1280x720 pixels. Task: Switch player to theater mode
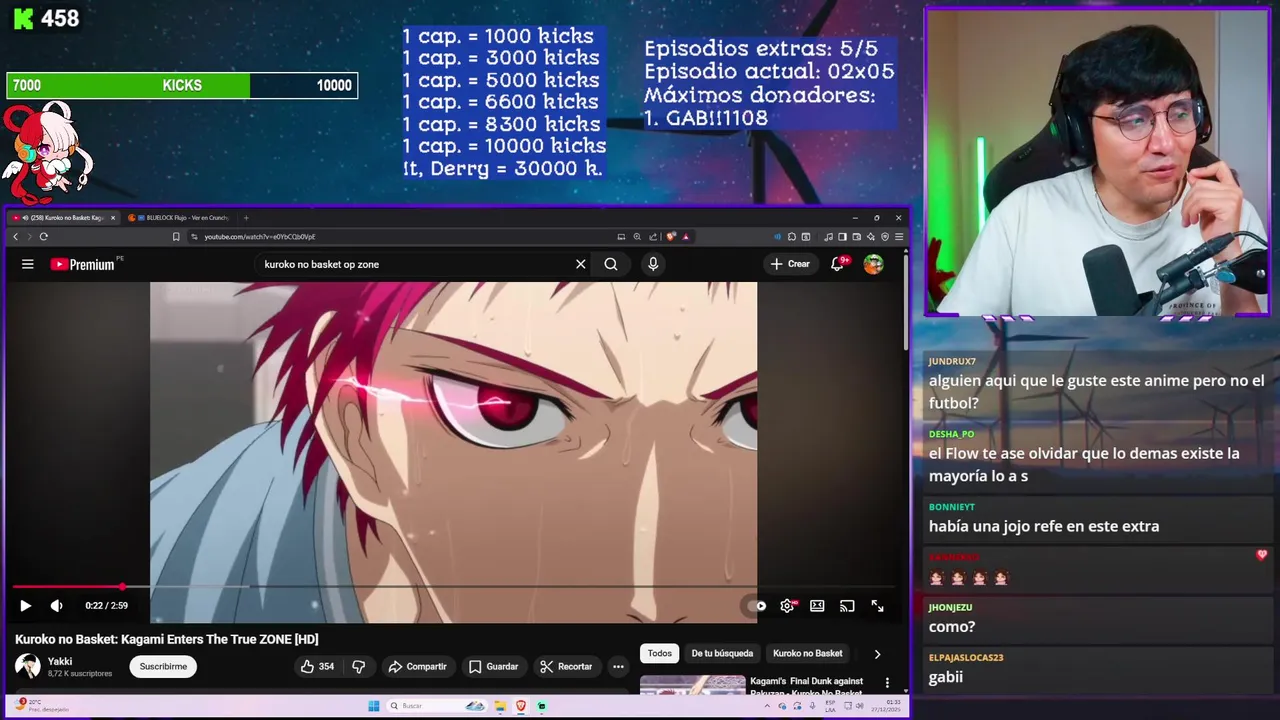tap(817, 605)
